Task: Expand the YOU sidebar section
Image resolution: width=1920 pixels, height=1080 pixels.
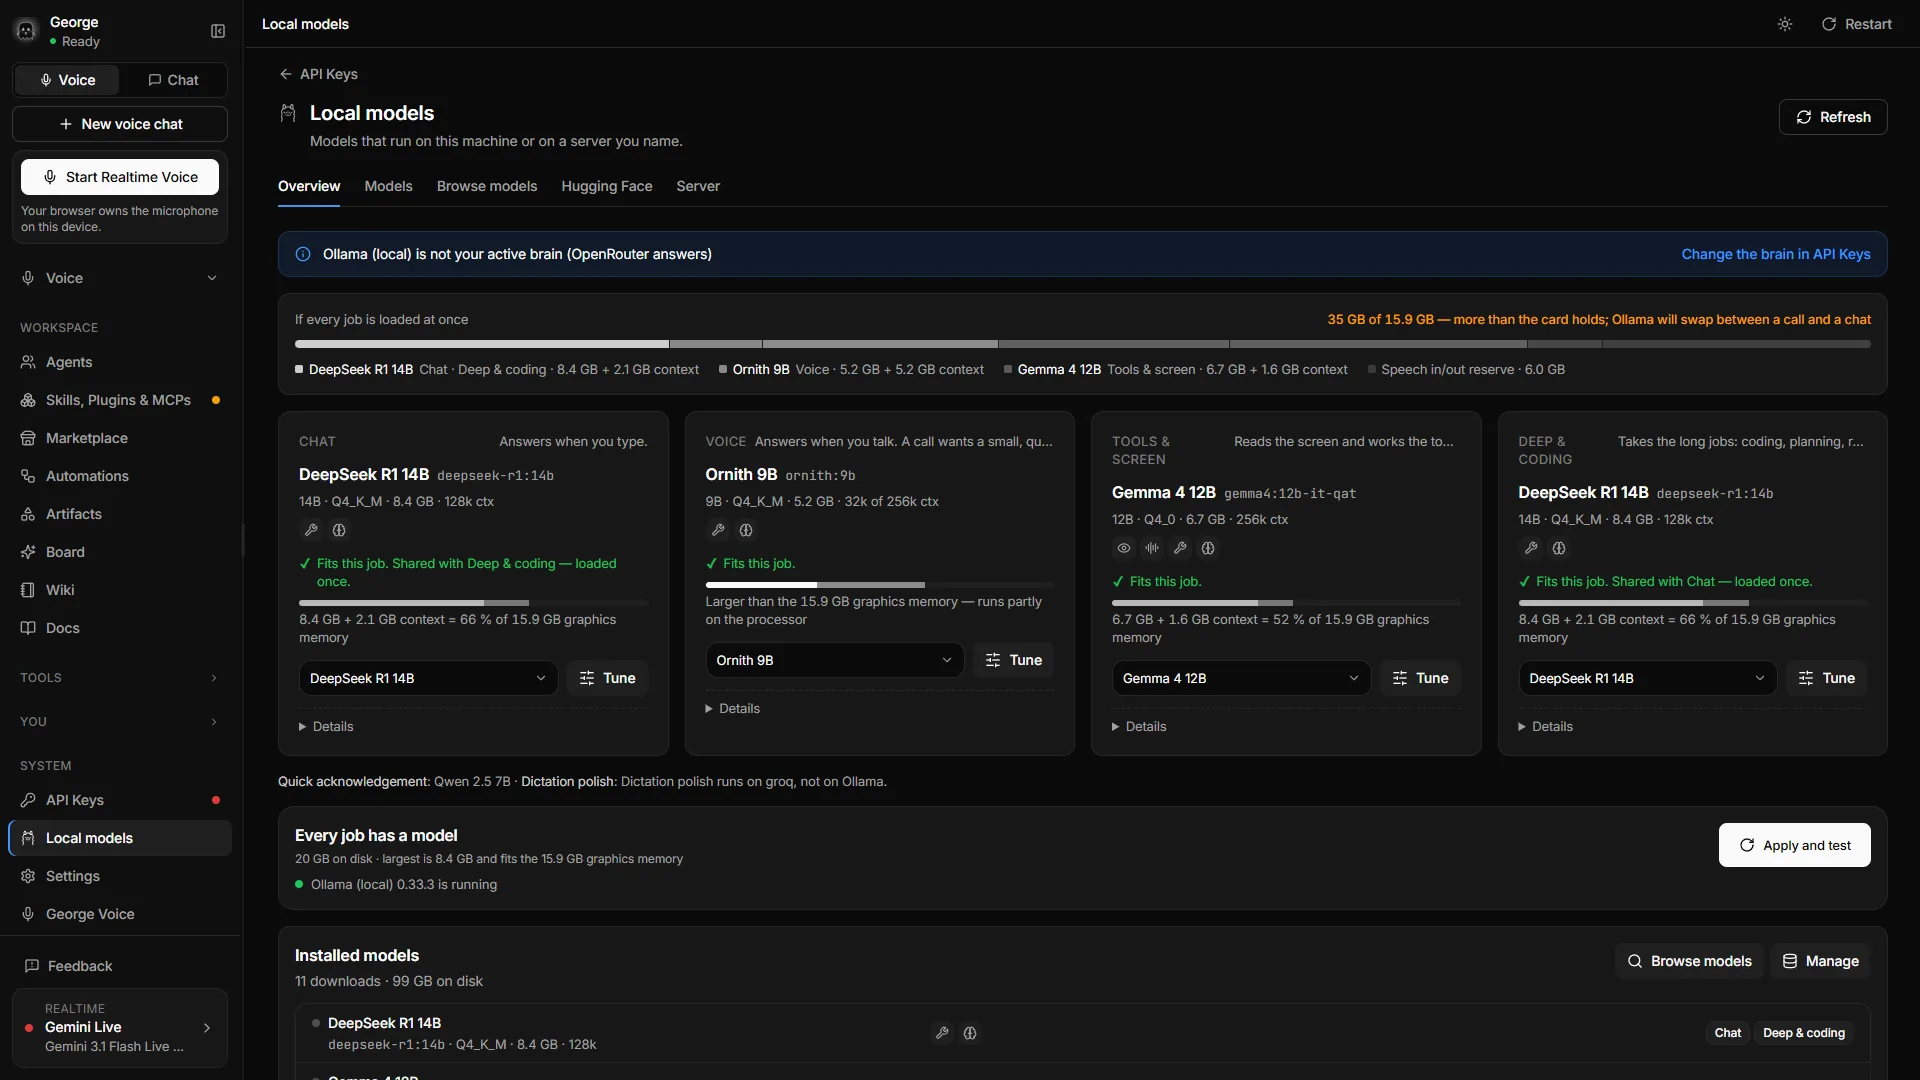Action: click(x=120, y=722)
